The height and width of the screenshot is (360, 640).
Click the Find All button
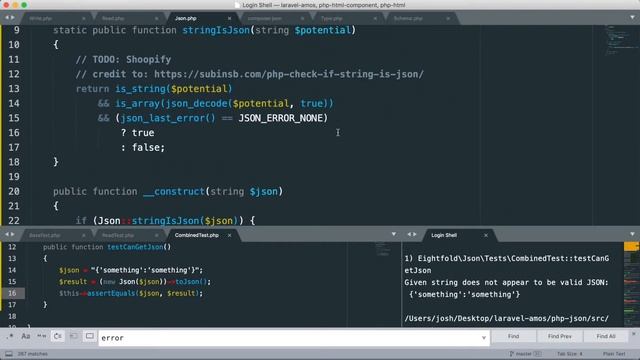606,336
